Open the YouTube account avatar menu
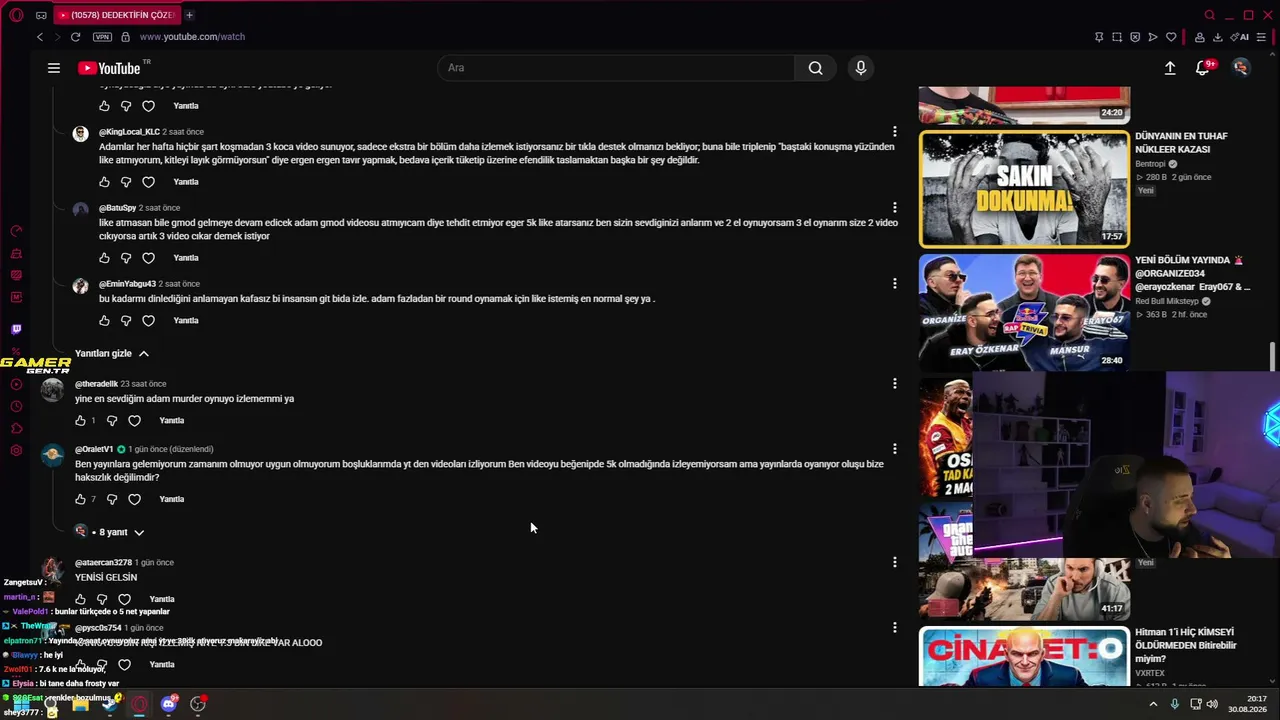Viewport: 1280px width, 720px height. coord(1241,68)
